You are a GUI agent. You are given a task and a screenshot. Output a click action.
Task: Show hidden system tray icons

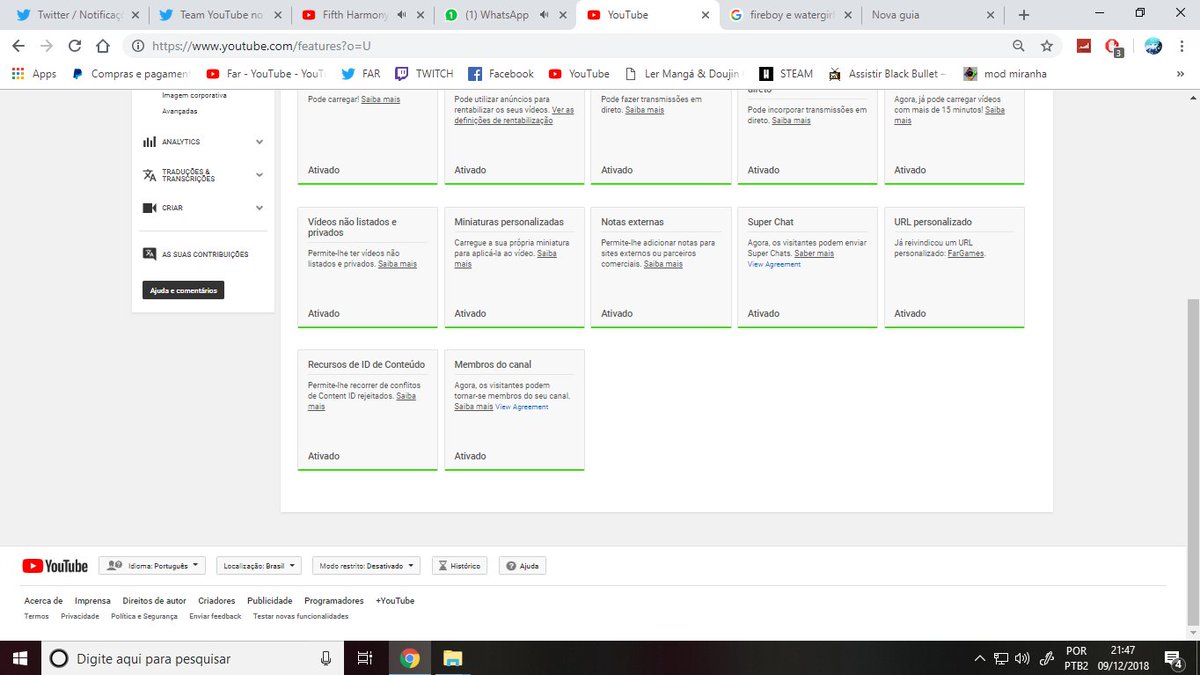tap(979, 658)
